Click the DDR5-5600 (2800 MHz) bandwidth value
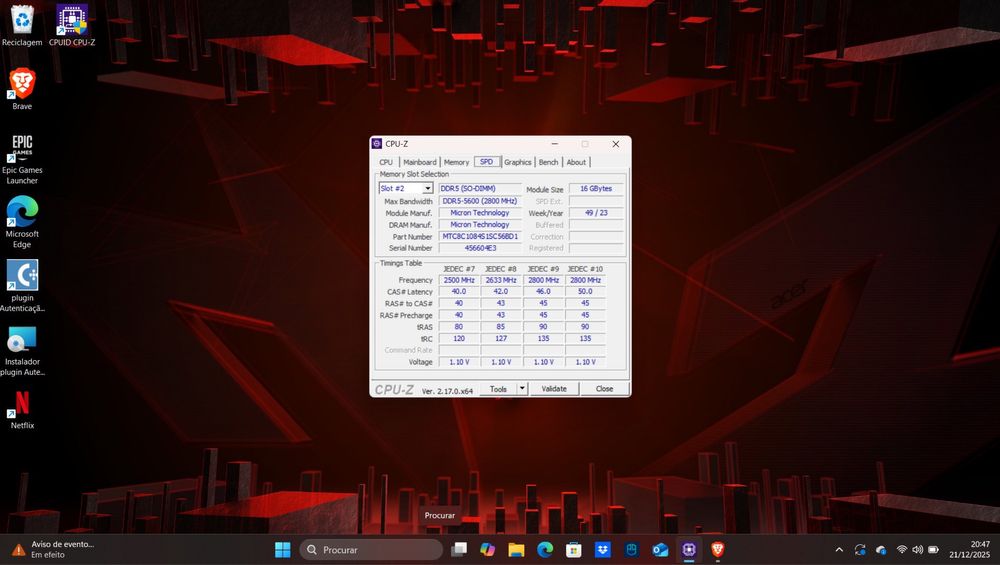This screenshot has width=1000, height=565. pos(480,201)
